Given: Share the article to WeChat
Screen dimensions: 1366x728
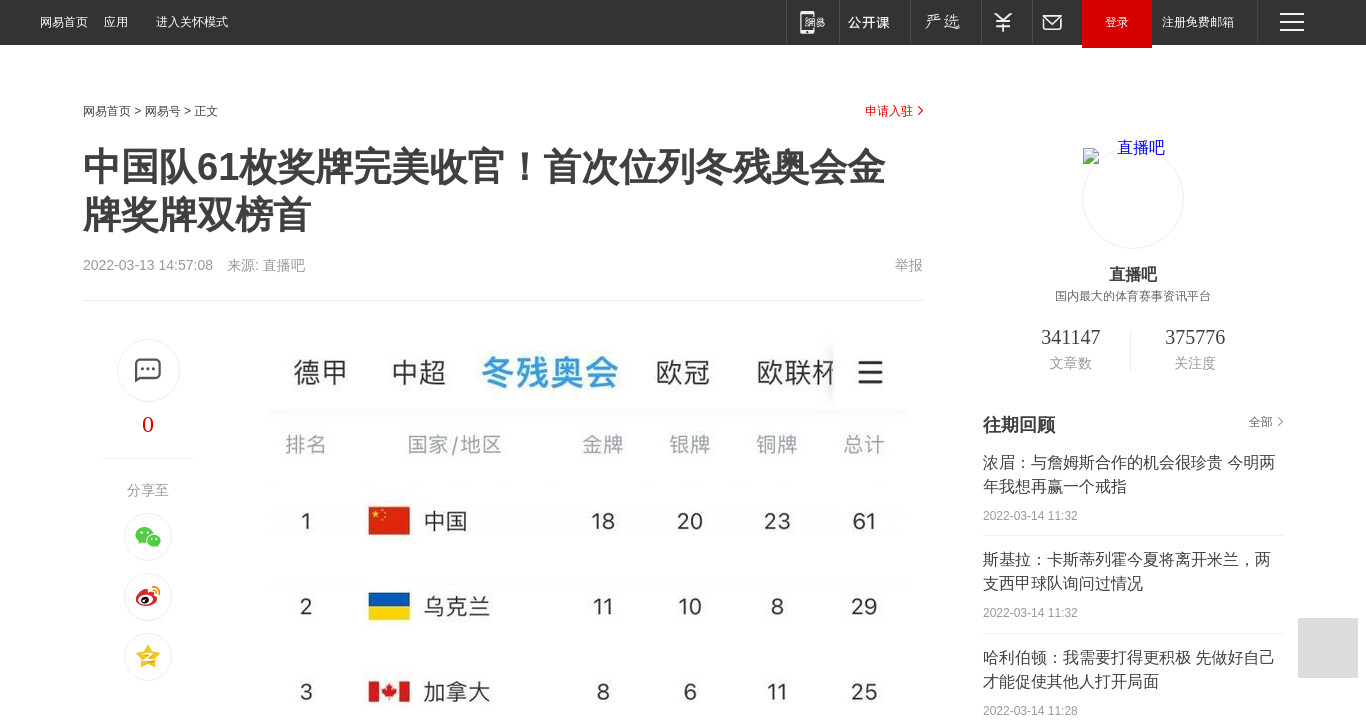Looking at the screenshot, I should coord(148,537).
